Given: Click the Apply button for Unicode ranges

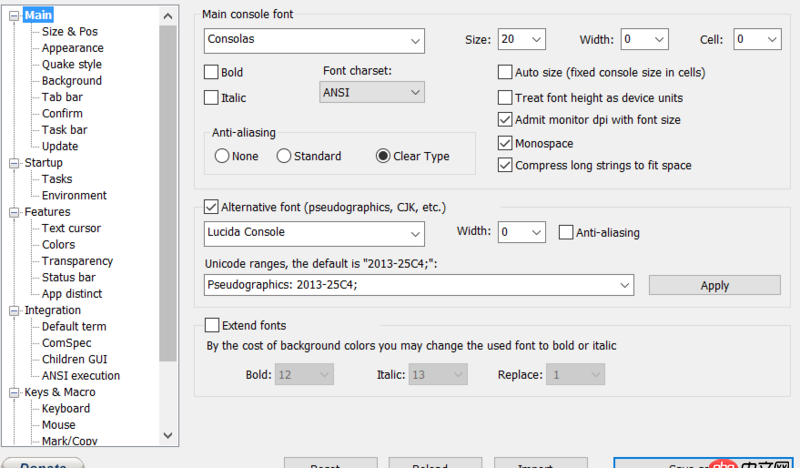Looking at the screenshot, I should [x=714, y=285].
